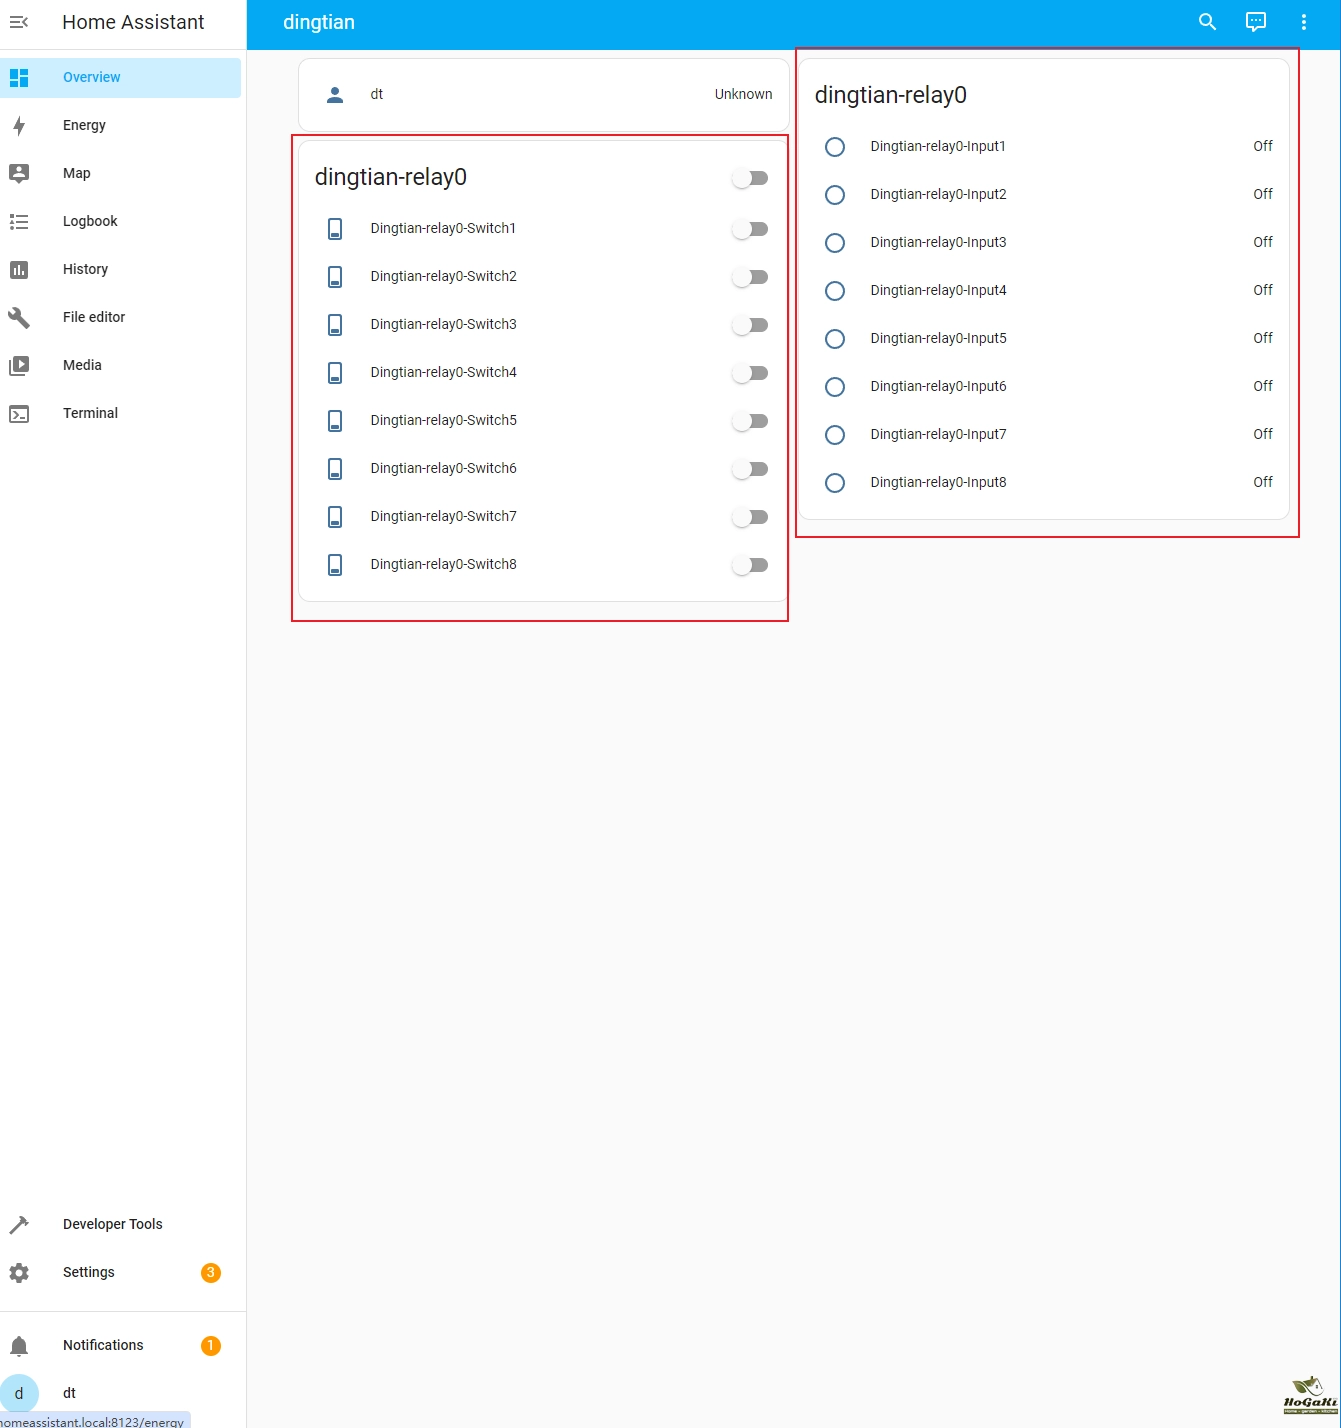Turn on Dingtian-relay0-Switch1
Viewport: 1341px width, 1428px height.
[x=750, y=229]
